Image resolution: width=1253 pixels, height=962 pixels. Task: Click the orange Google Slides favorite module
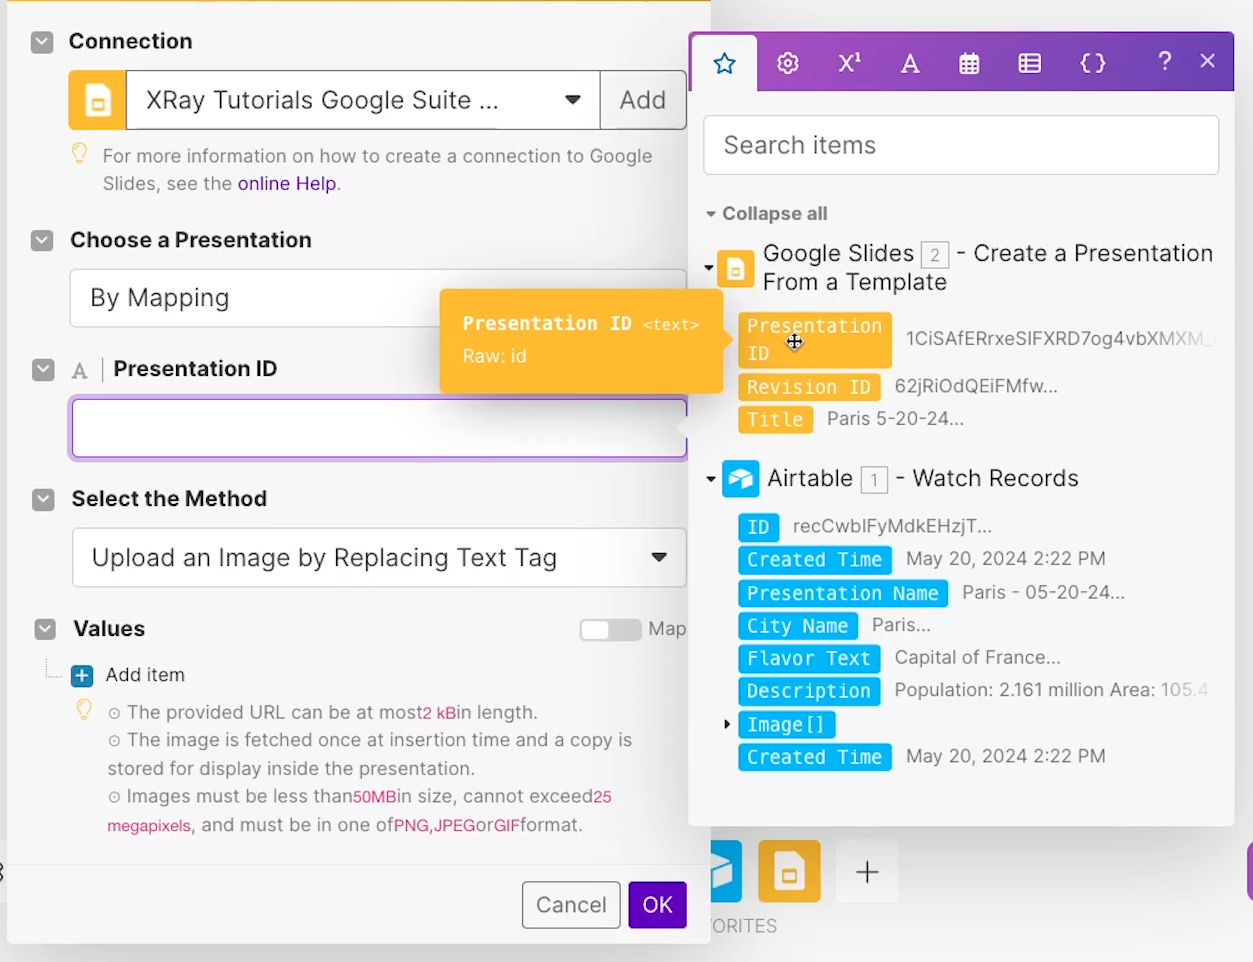click(789, 872)
